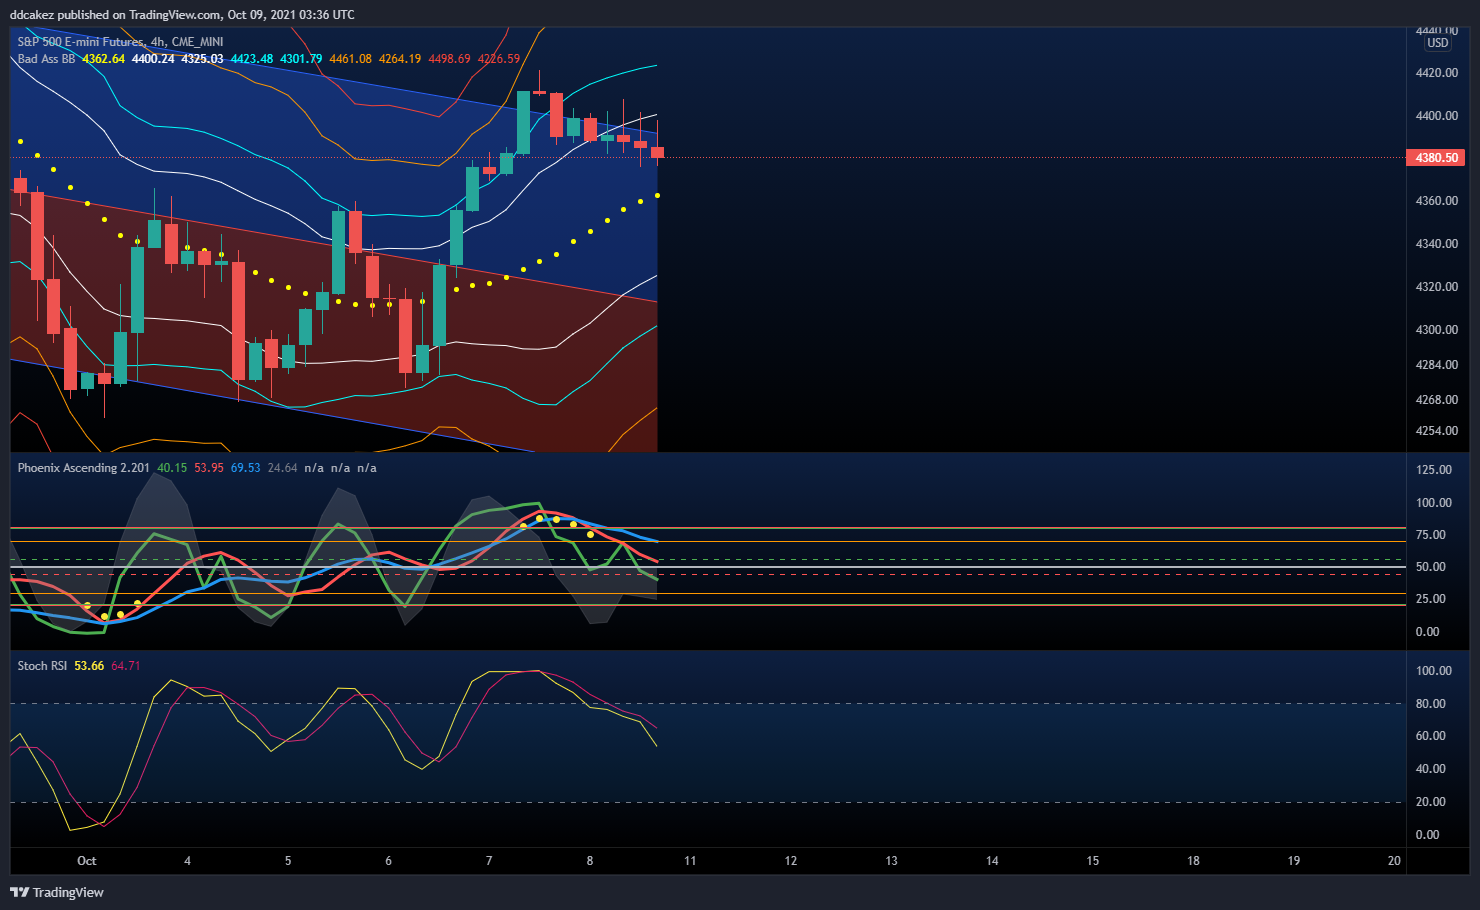Select the cyan Bad Ass BB value 4423.48
The width and height of the screenshot is (1480, 910).
point(252,59)
